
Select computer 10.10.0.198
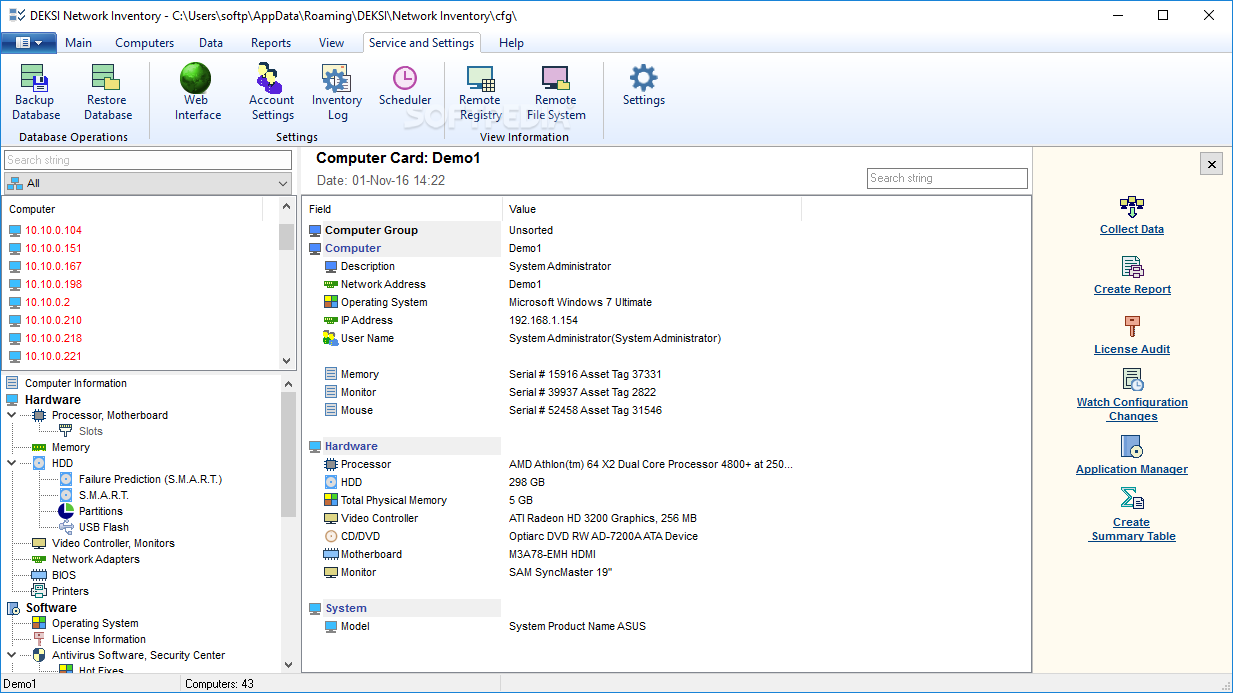coord(54,284)
